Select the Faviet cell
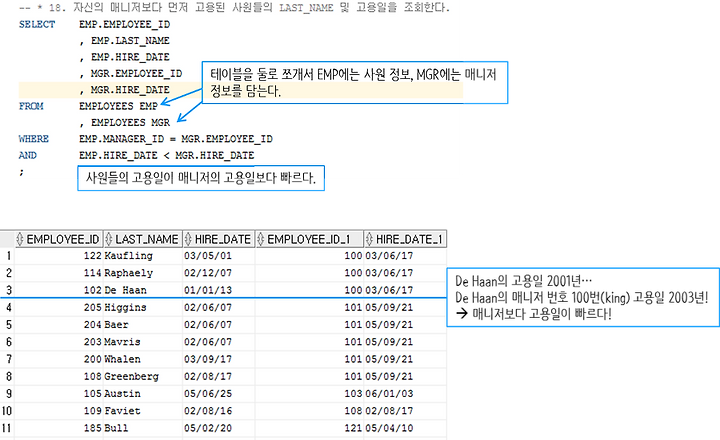 143,411
